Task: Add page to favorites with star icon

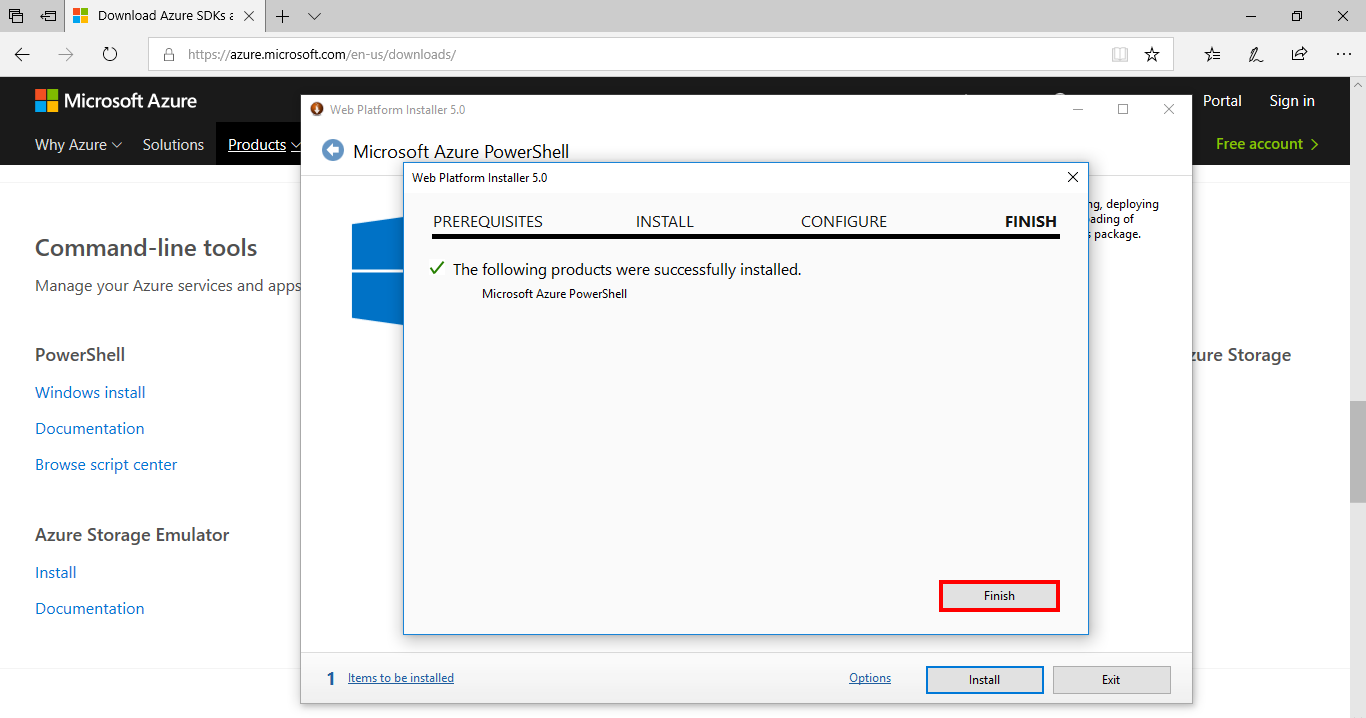Action: (1152, 54)
